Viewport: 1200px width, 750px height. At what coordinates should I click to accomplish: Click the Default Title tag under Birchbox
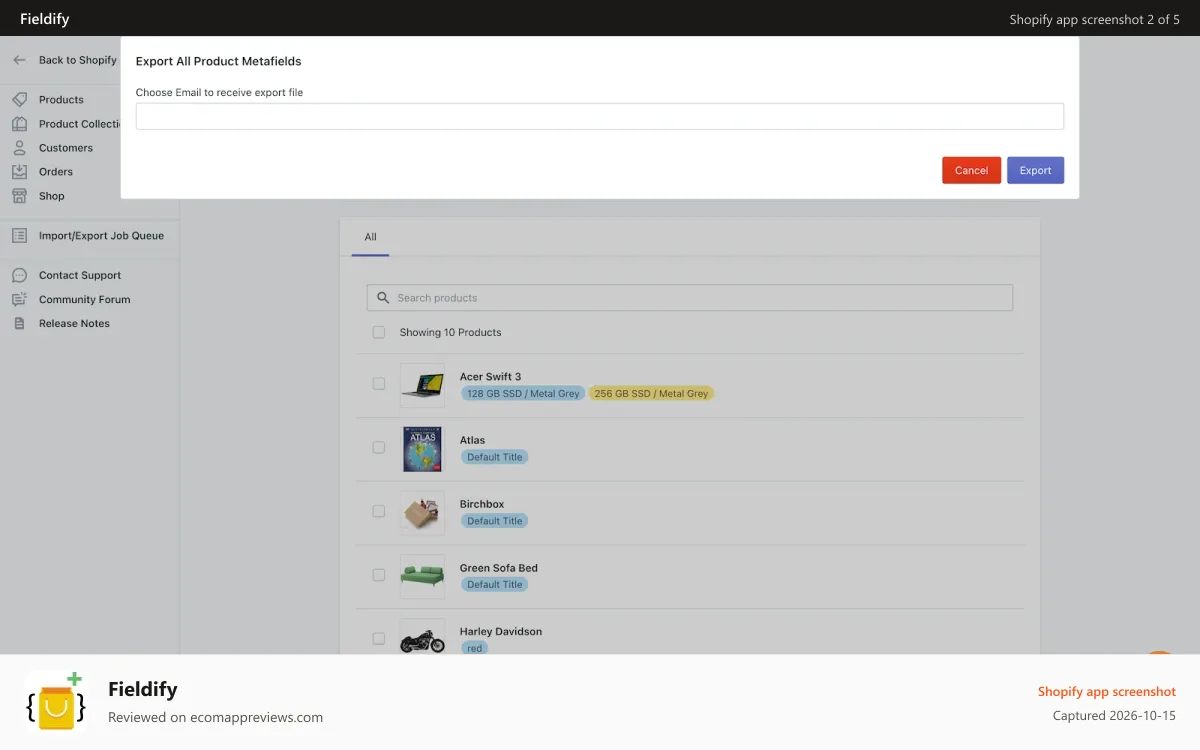click(x=495, y=521)
